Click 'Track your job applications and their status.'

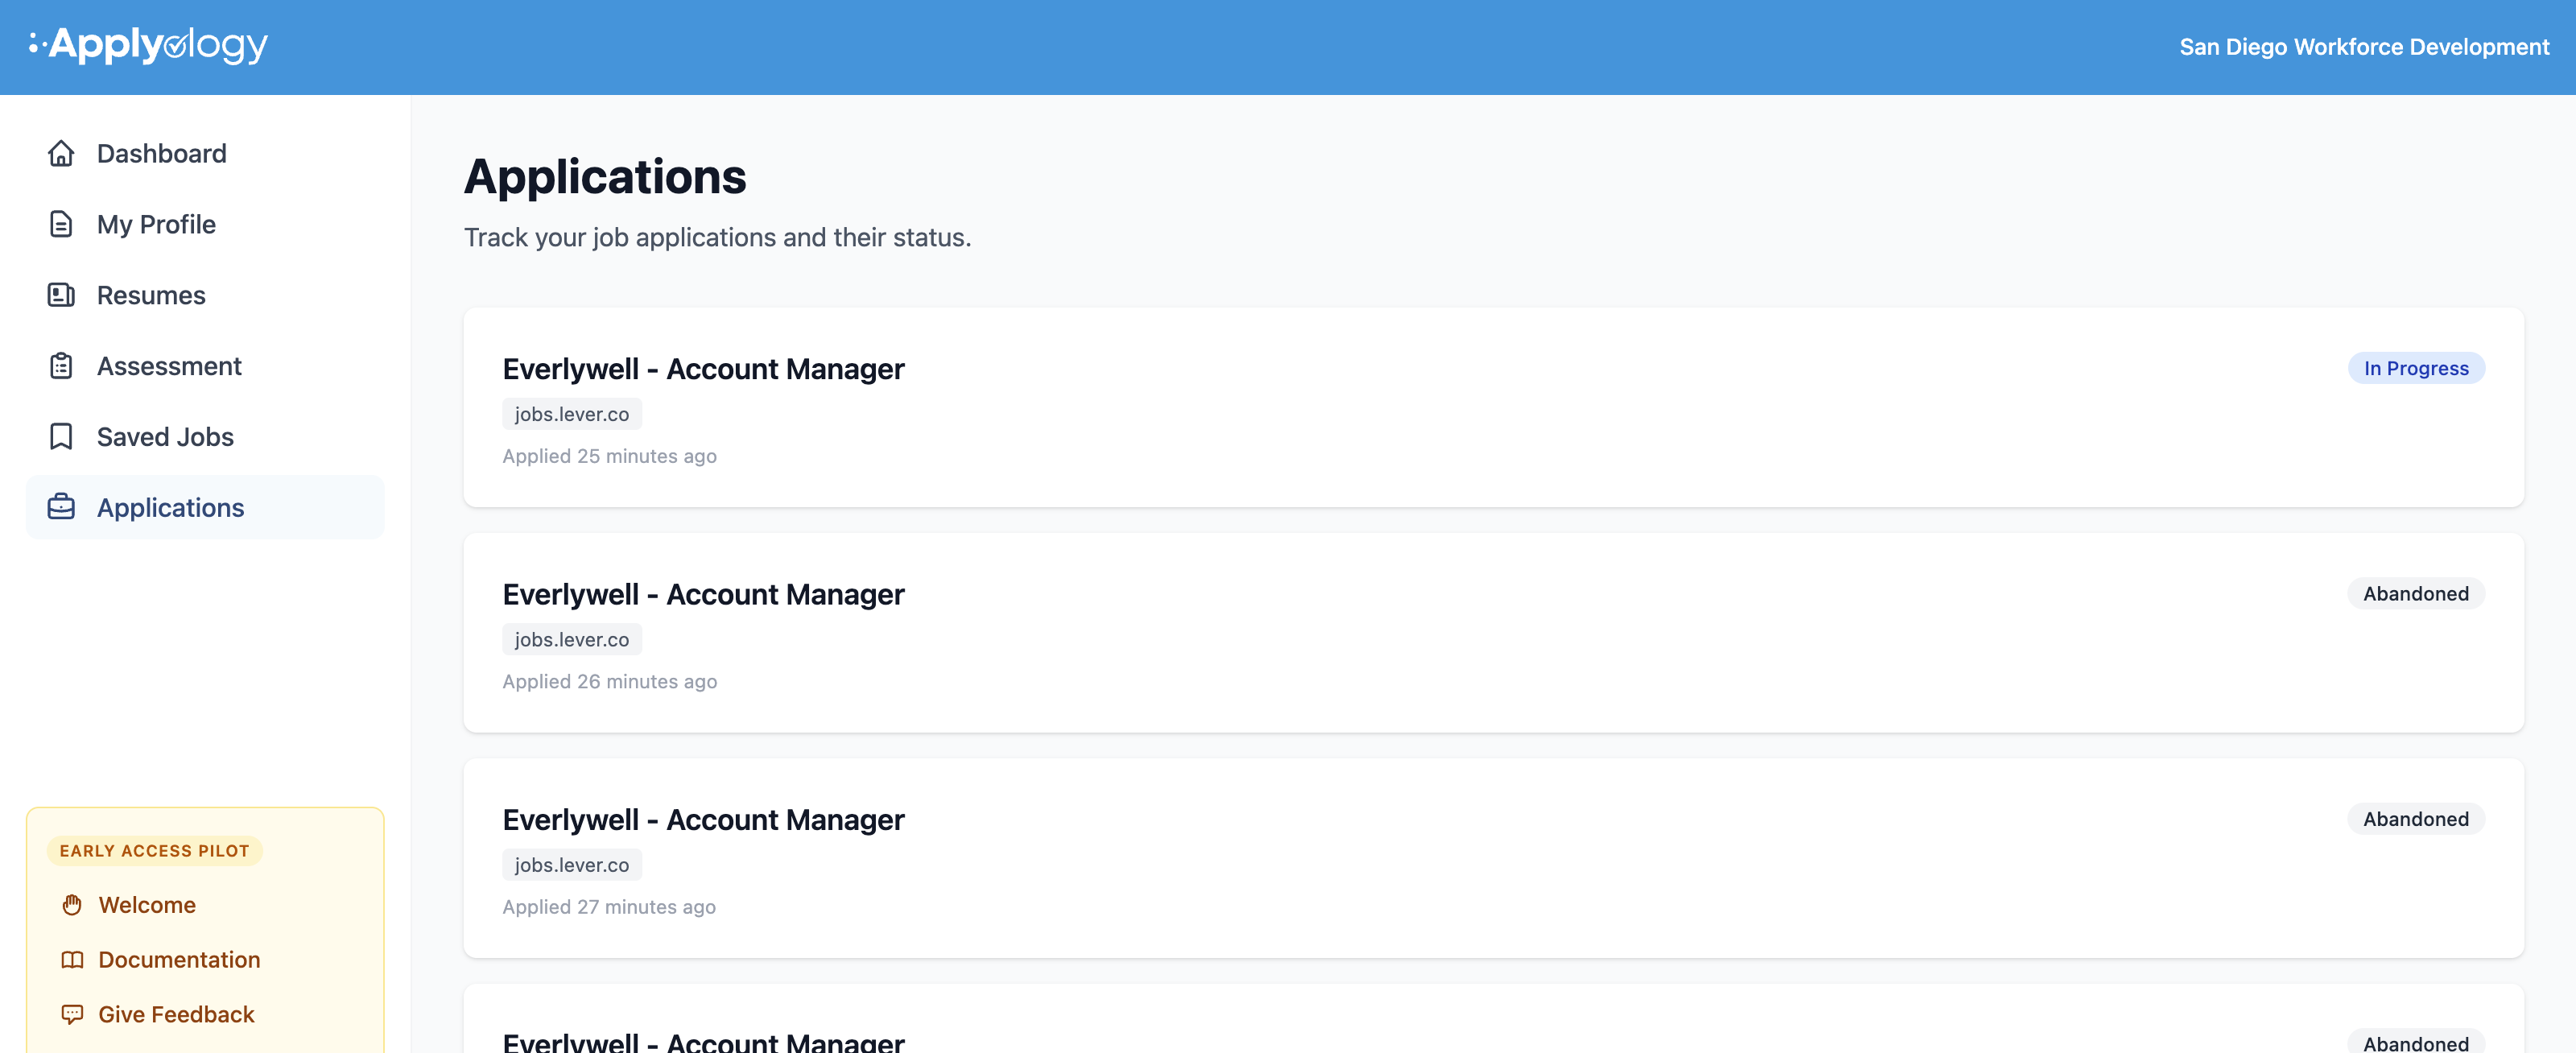[x=718, y=238]
